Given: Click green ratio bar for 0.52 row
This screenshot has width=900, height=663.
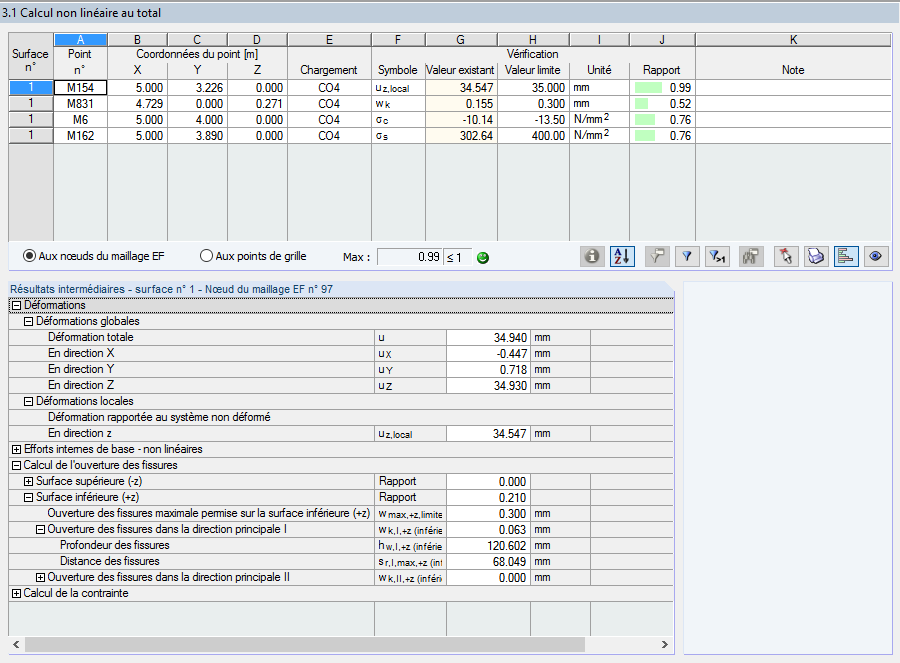Looking at the screenshot, I should click(x=641, y=104).
